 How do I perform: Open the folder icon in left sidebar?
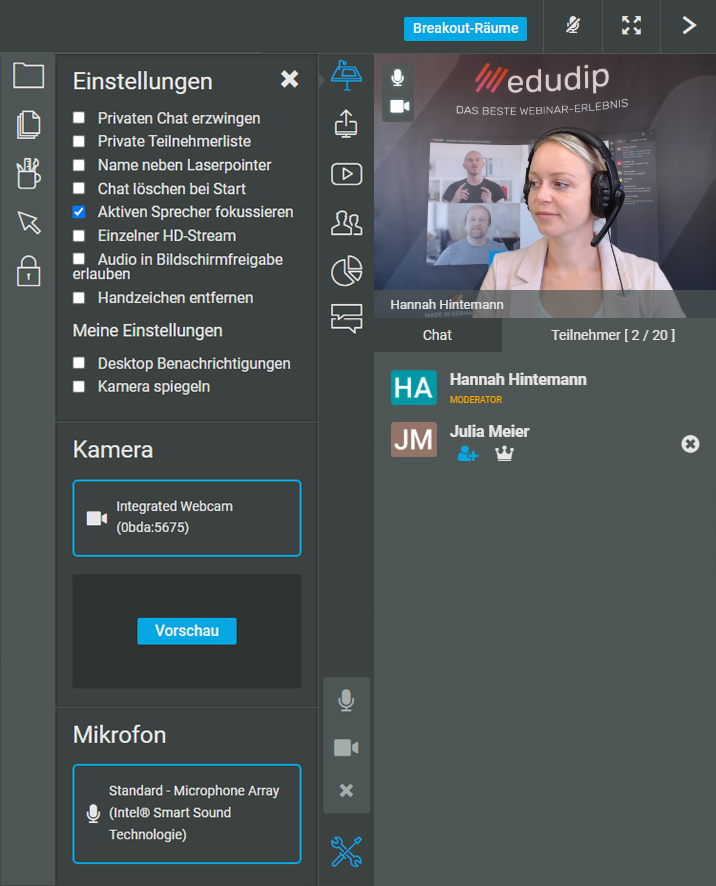click(28, 75)
